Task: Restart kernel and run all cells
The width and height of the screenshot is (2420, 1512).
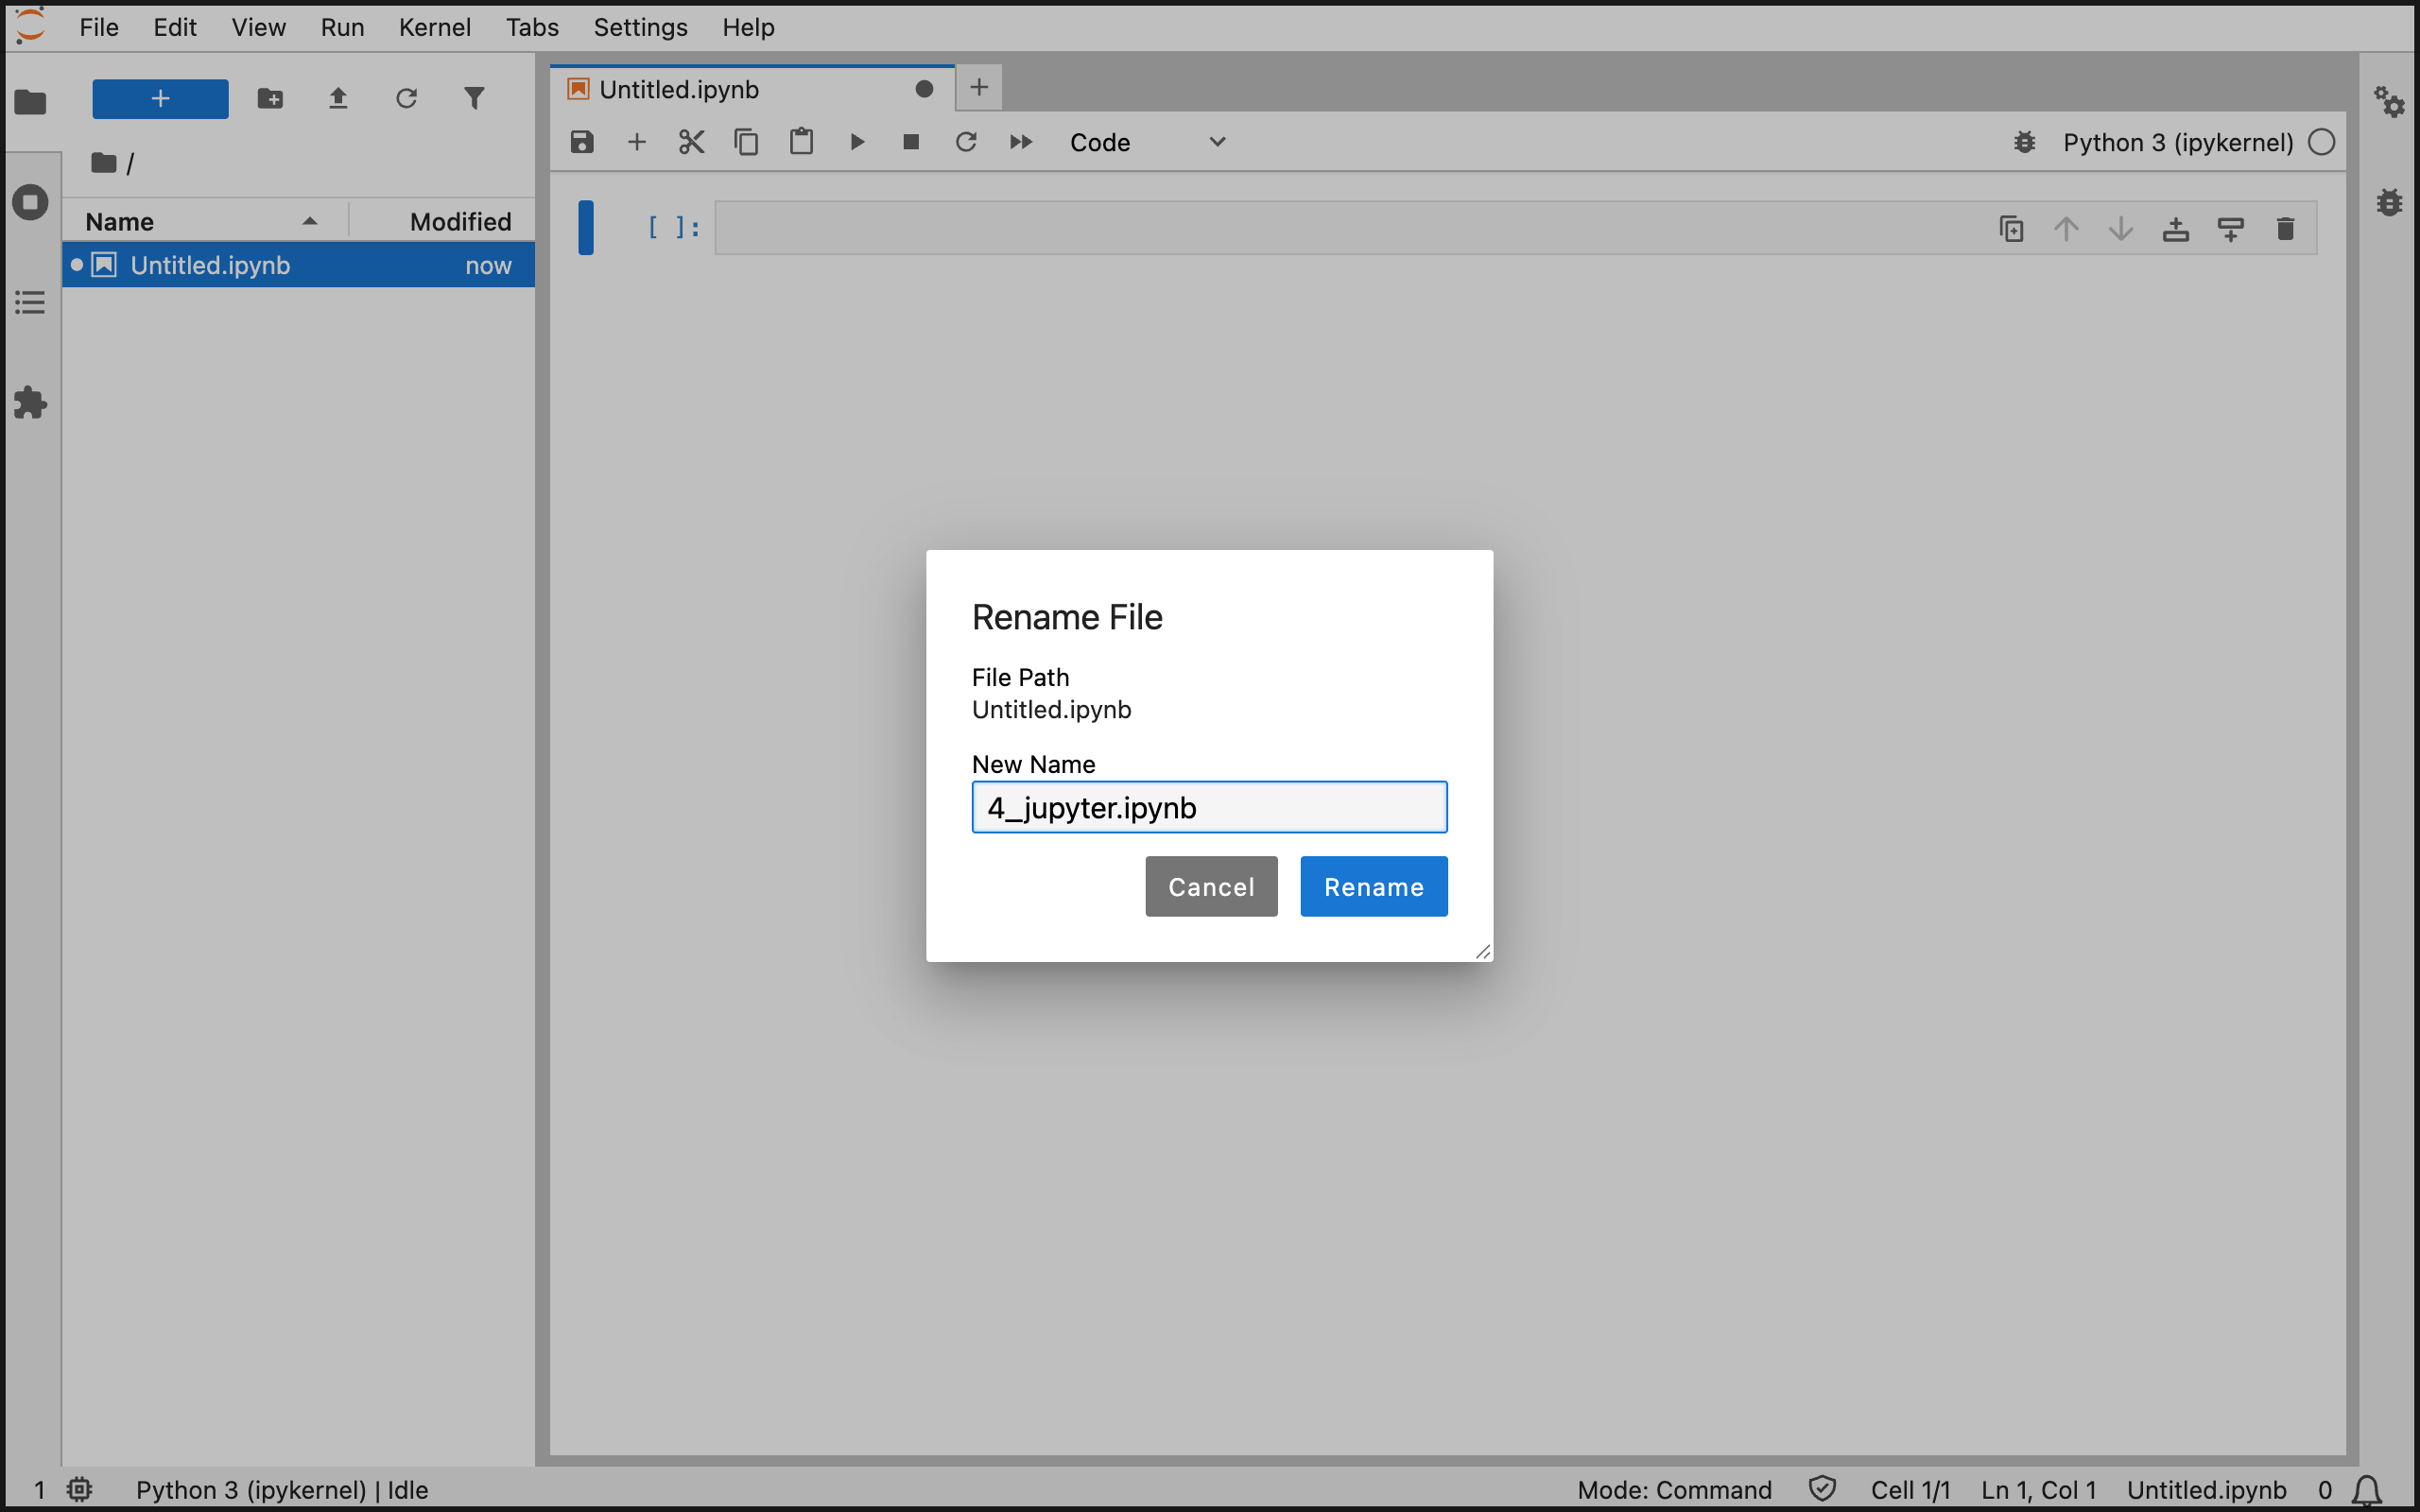Action: (x=1020, y=142)
